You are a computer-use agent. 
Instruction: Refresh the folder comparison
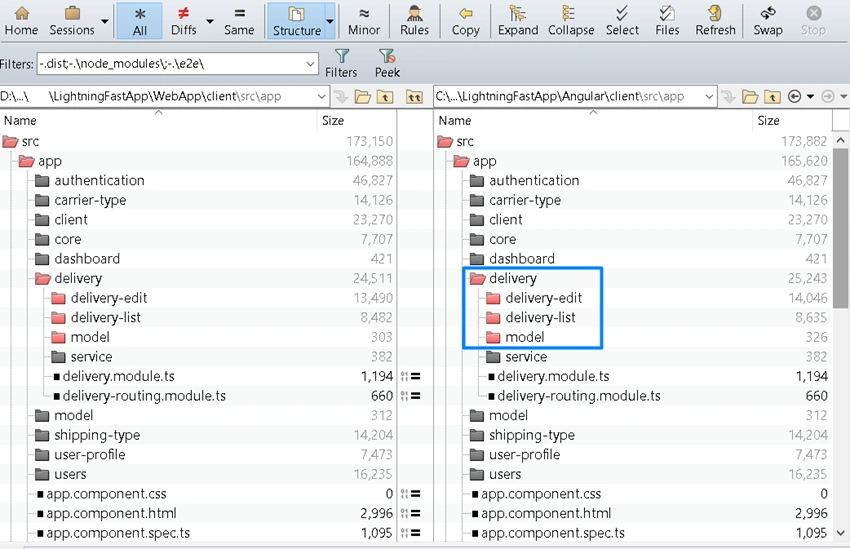pos(715,21)
